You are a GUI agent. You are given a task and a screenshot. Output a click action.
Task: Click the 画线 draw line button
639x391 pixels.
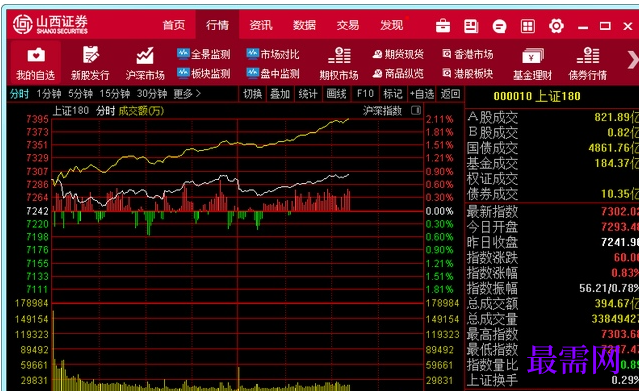coord(336,94)
